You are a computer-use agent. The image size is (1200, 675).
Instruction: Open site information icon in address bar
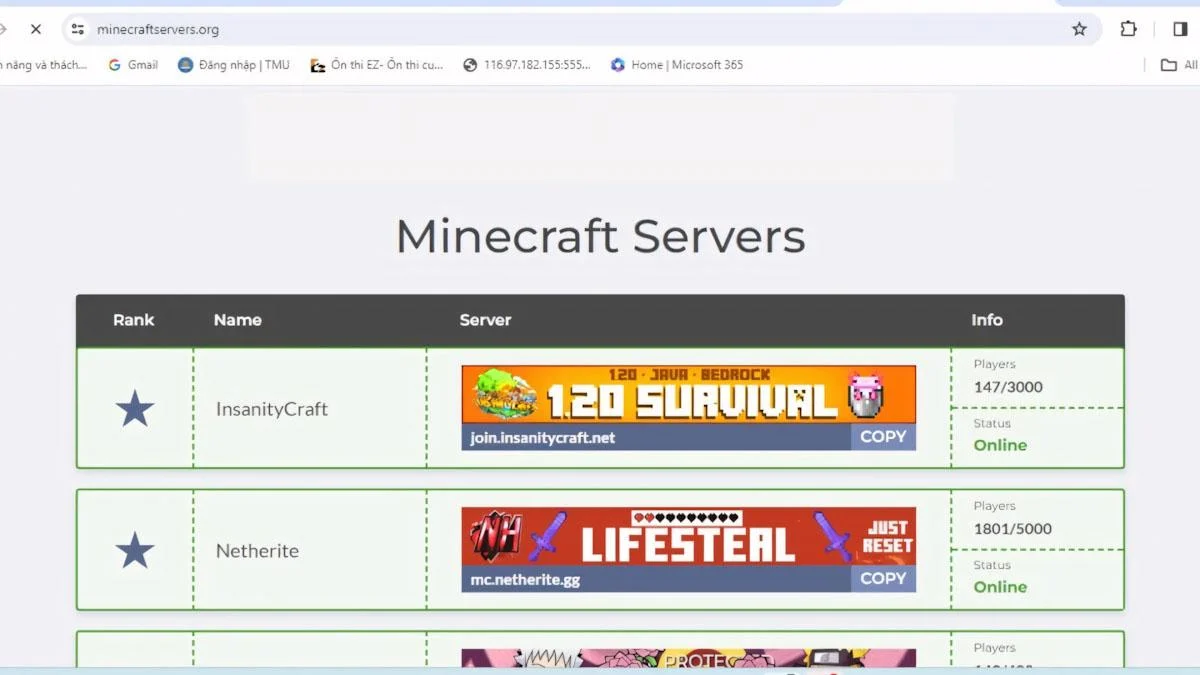[78, 29]
